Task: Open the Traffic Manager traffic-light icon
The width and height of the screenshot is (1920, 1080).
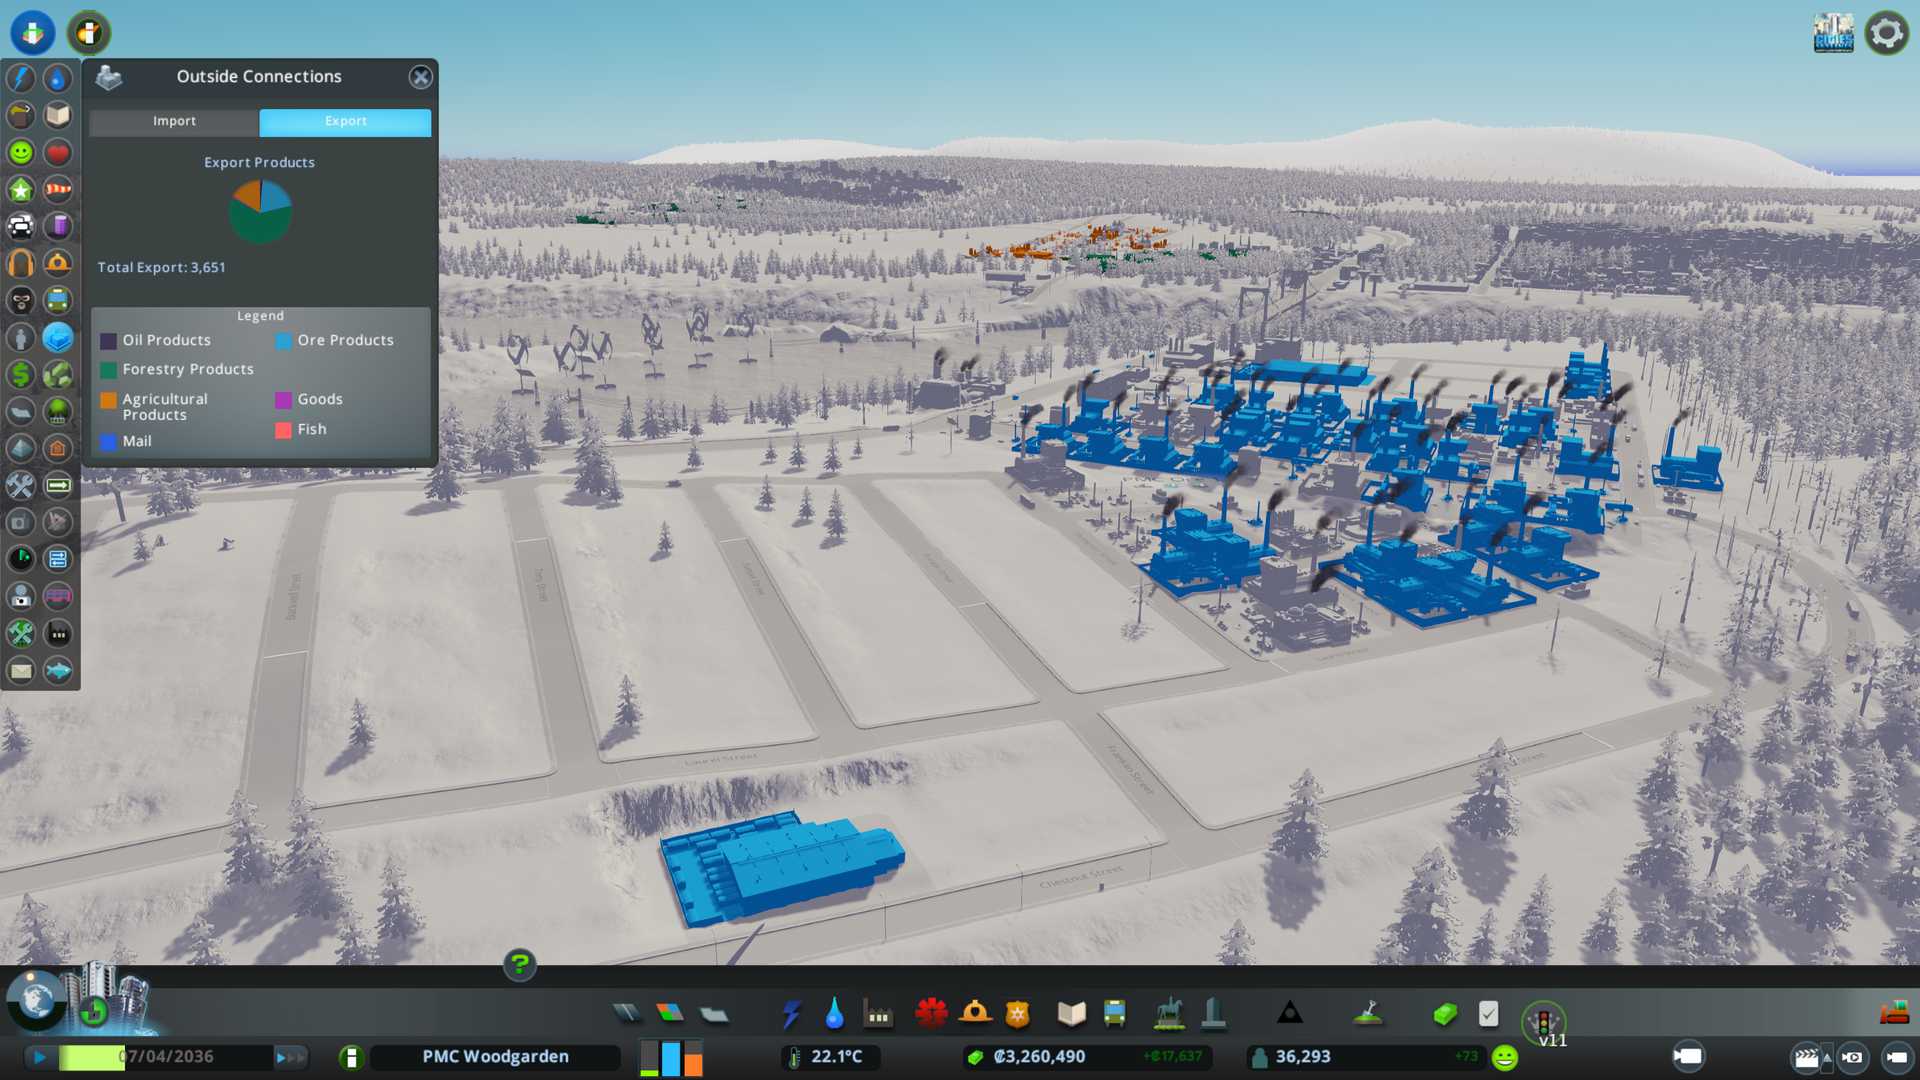Action: pyautogui.click(x=1543, y=1022)
